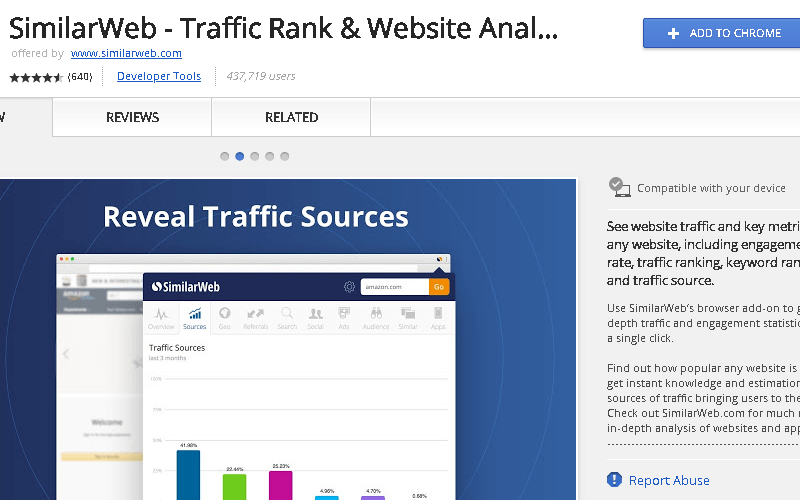The height and width of the screenshot is (500, 800).
Task: Select the third carousel dot
Action: pyautogui.click(x=255, y=156)
